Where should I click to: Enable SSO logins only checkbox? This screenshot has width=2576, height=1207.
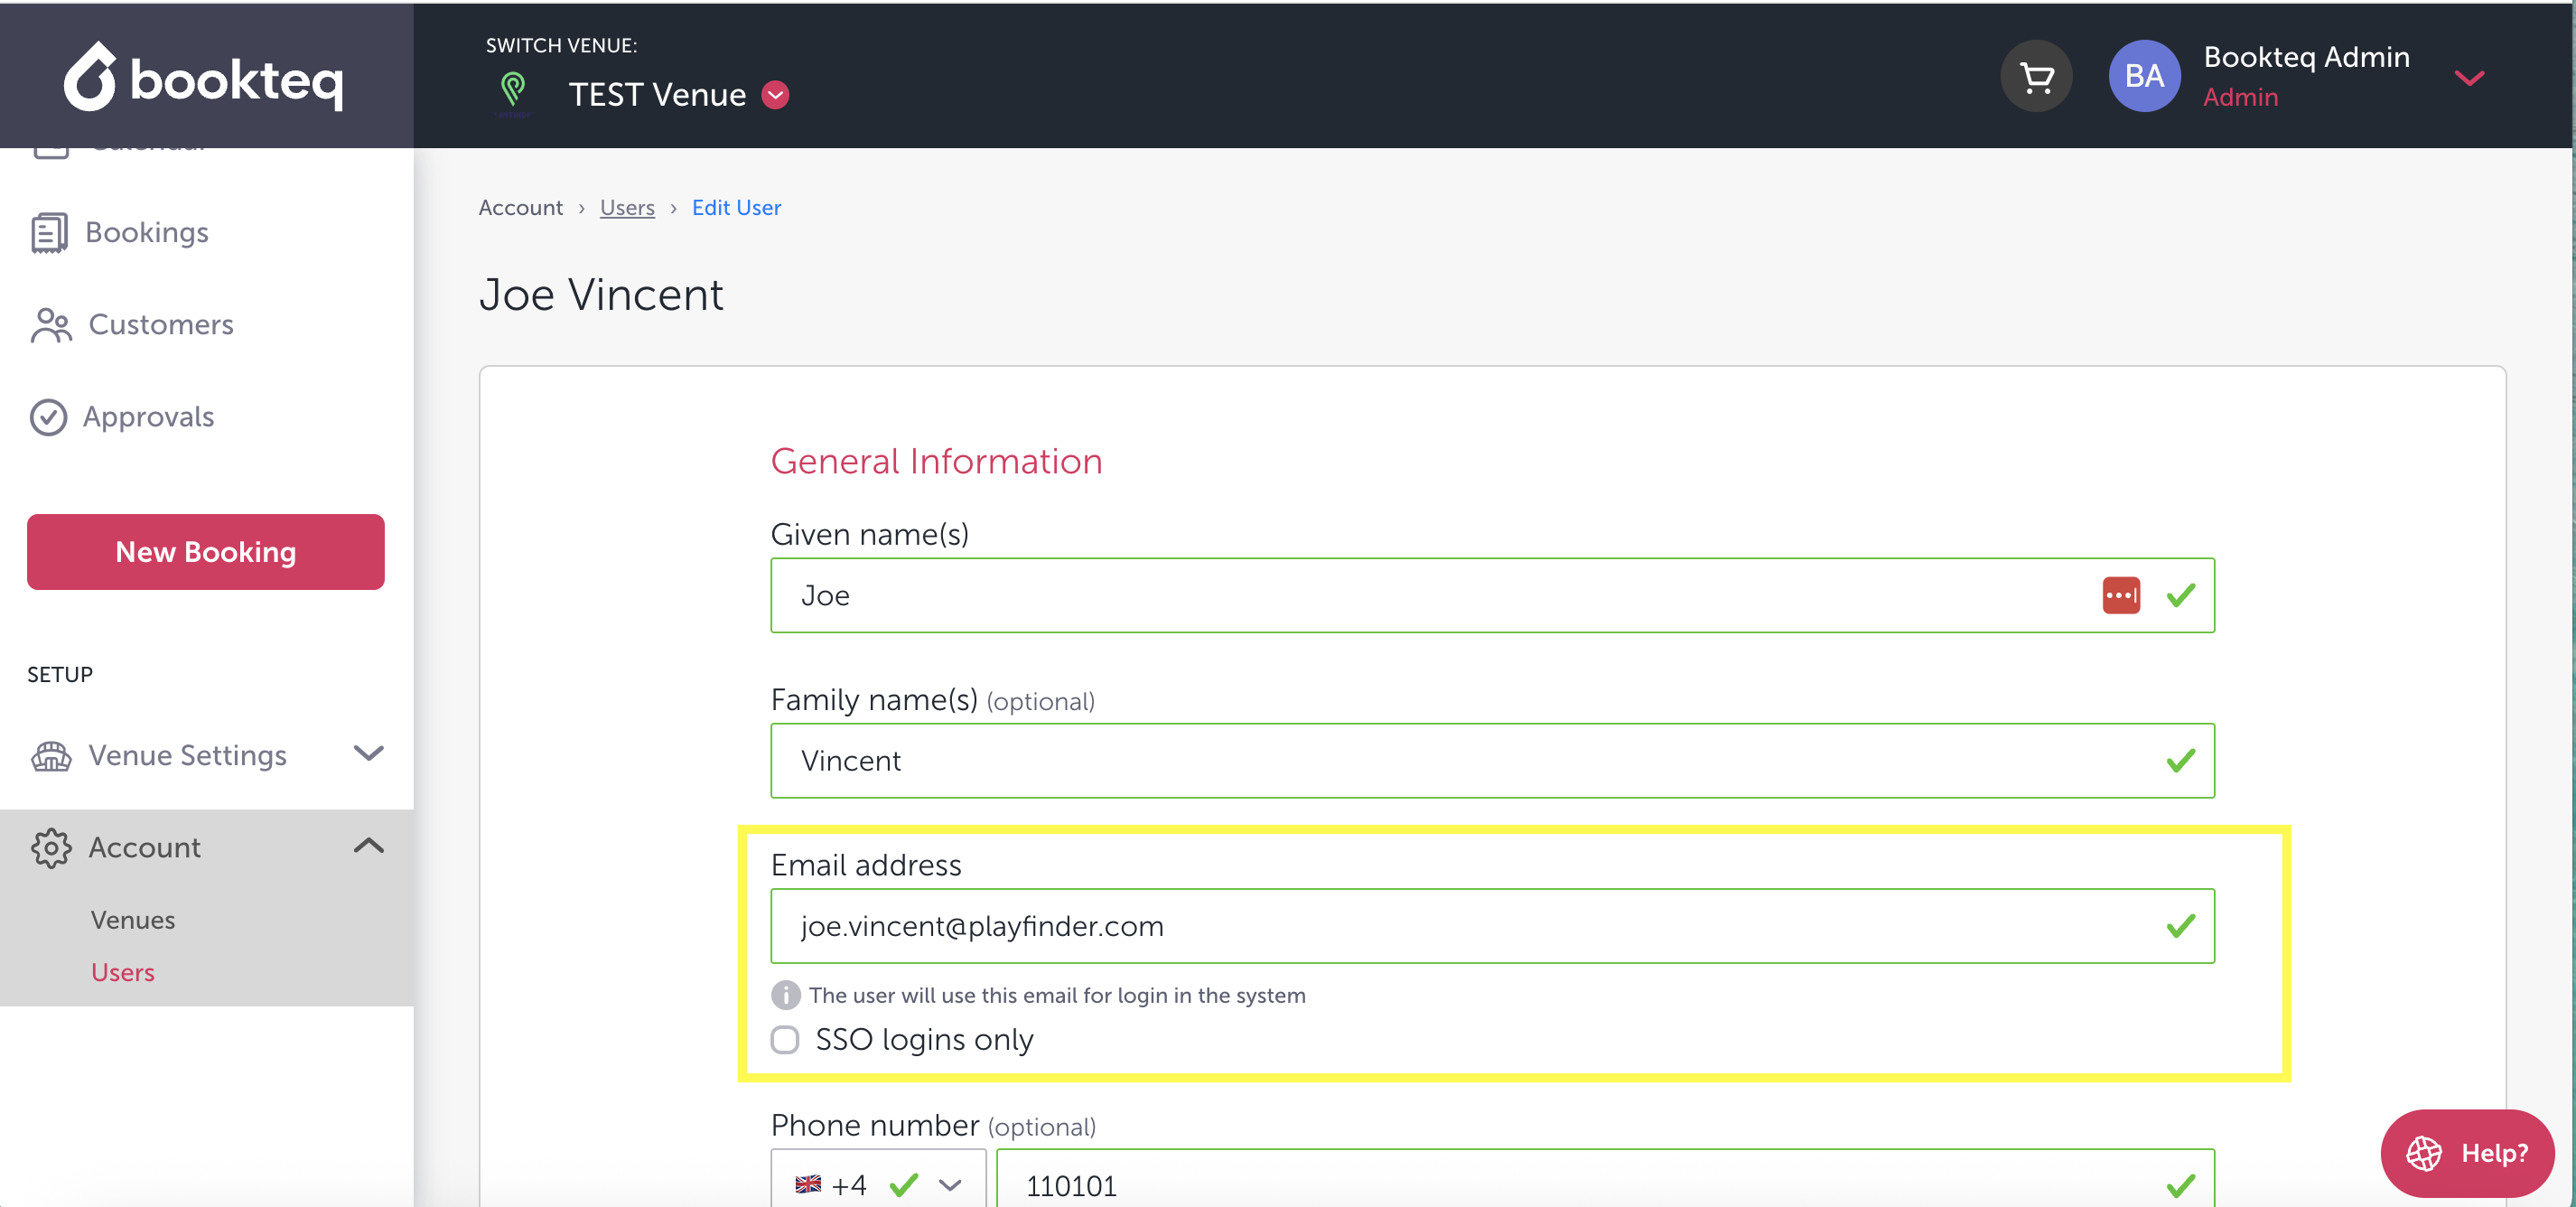pyautogui.click(x=785, y=1040)
